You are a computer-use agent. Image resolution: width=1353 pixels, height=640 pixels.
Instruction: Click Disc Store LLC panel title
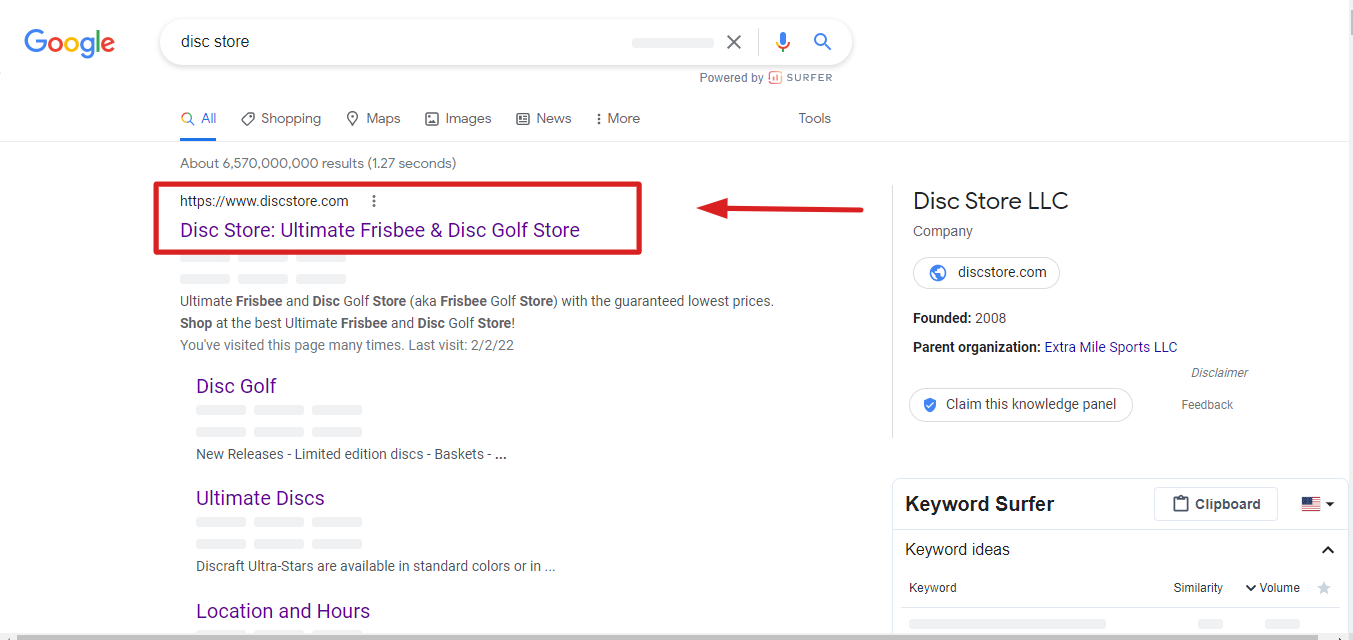tap(991, 201)
